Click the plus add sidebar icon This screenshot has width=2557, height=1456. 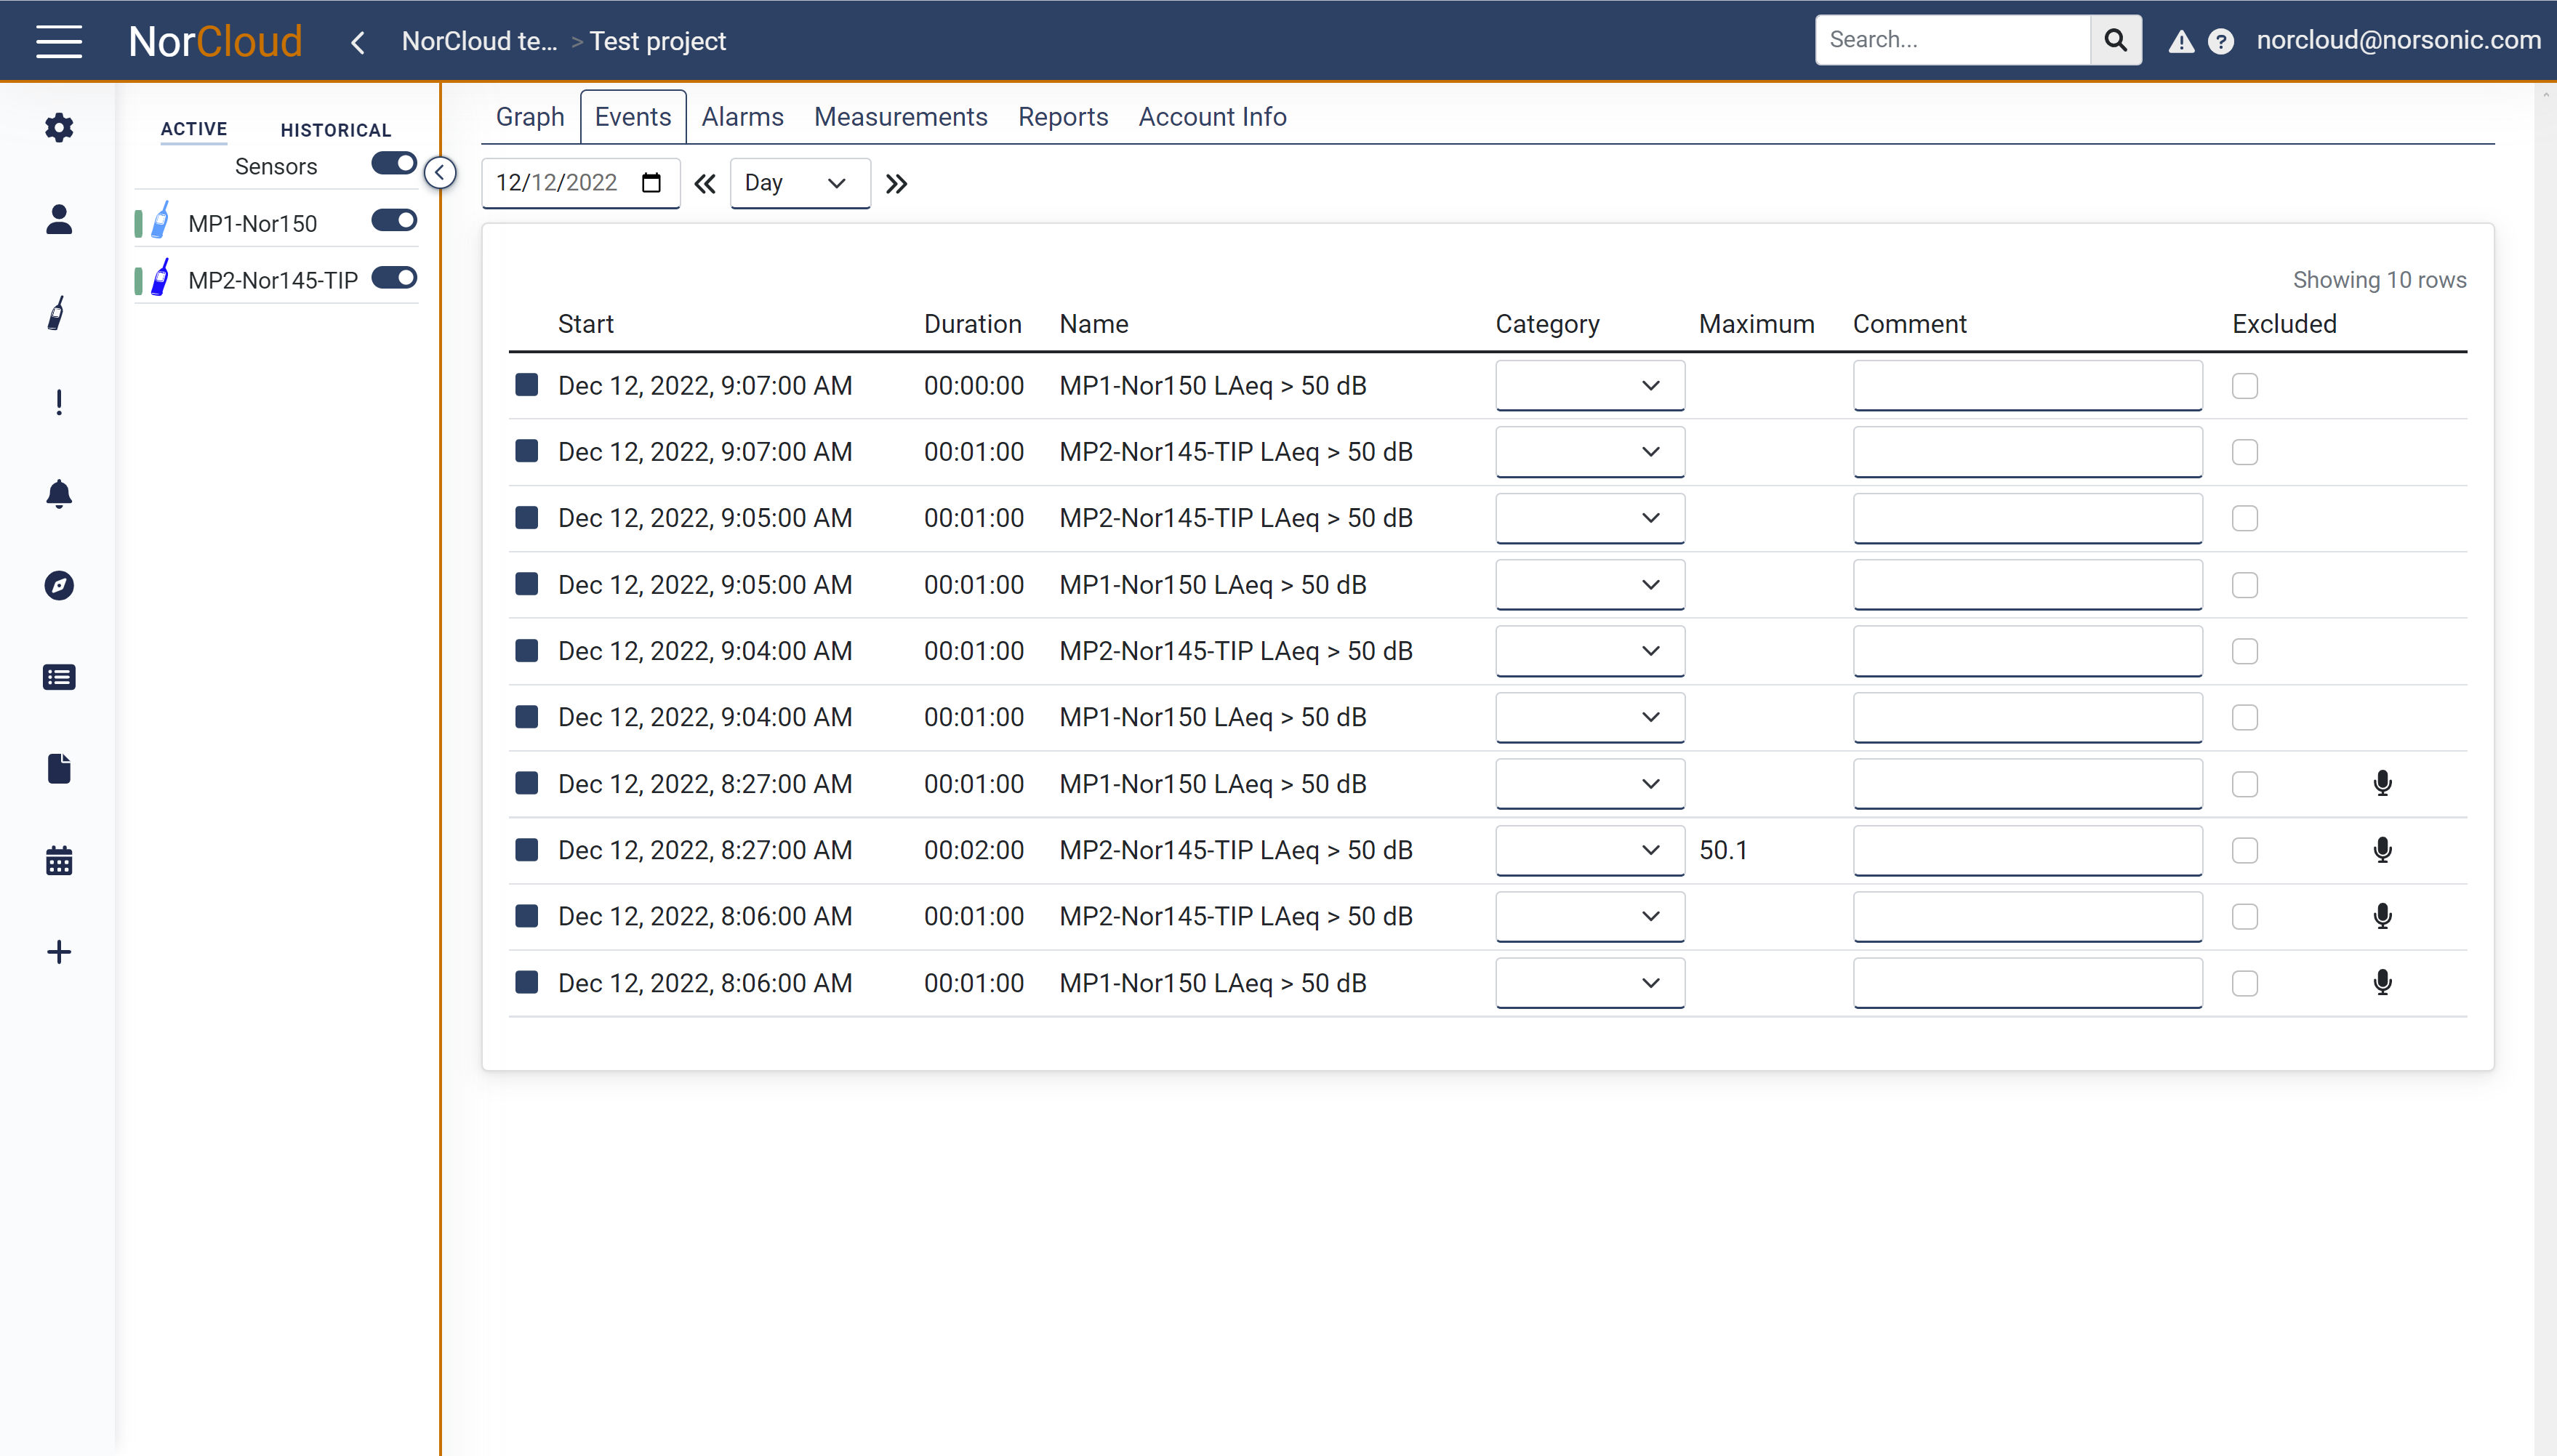pyautogui.click(x=59, y=951)
